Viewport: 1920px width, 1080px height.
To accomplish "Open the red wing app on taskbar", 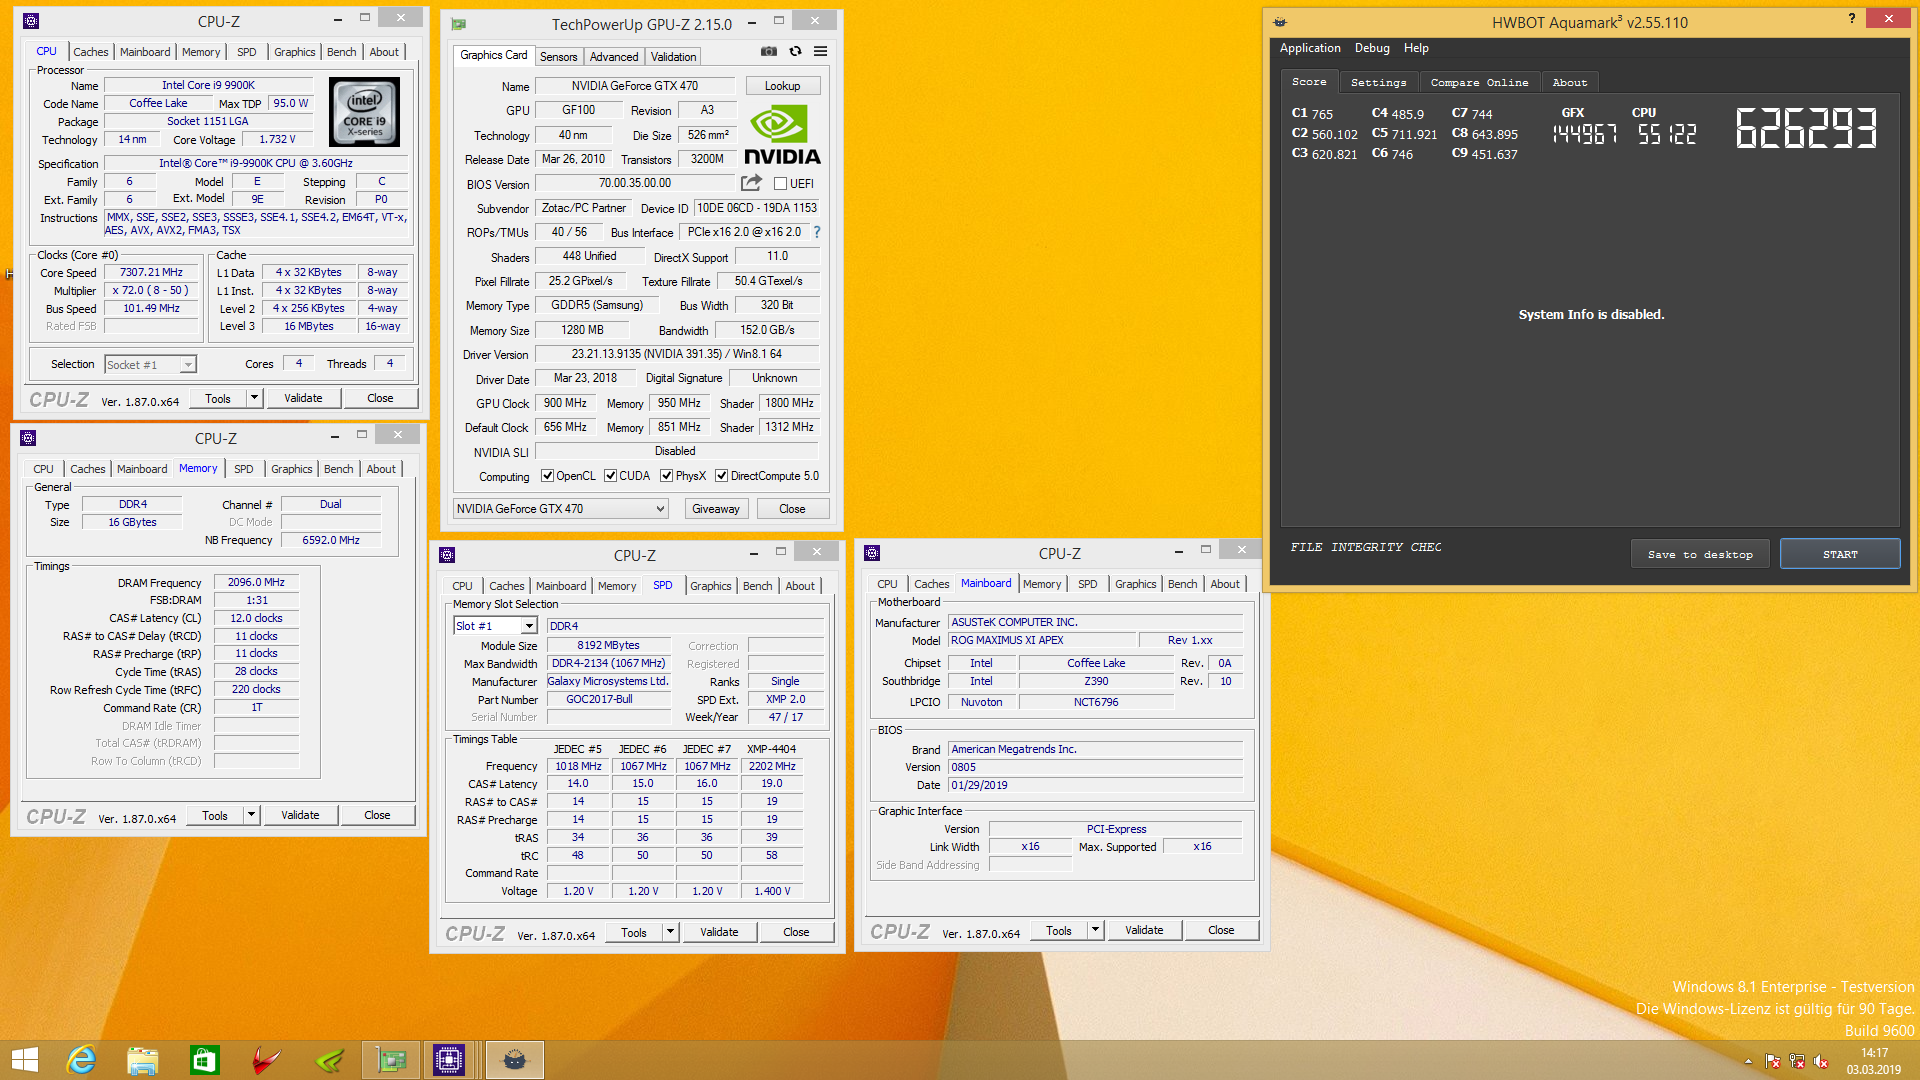I will click(266, 1060).
